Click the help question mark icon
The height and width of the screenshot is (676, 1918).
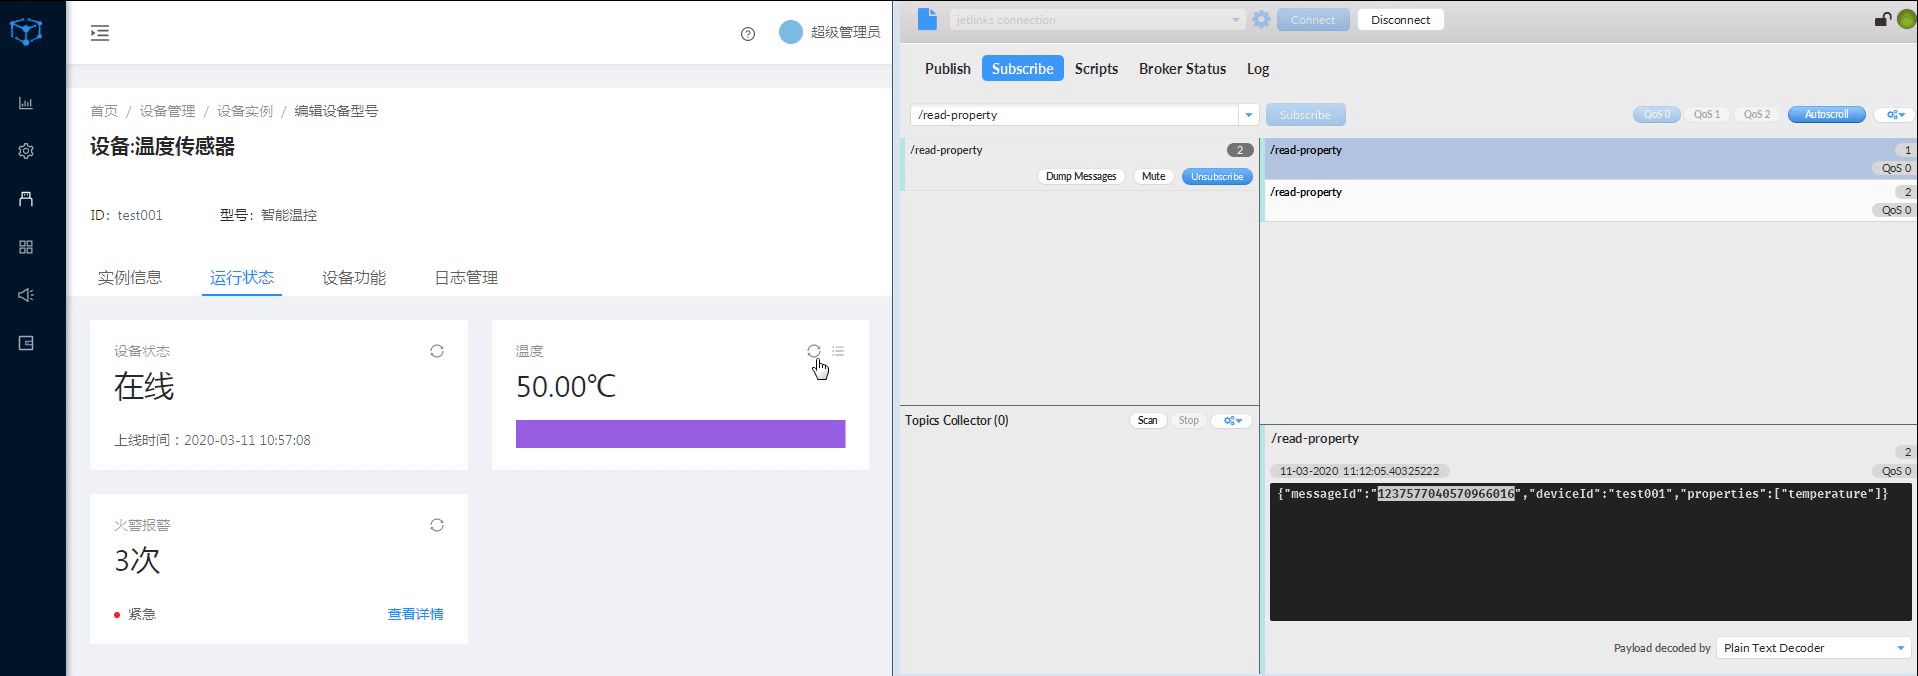pos(748,34)
